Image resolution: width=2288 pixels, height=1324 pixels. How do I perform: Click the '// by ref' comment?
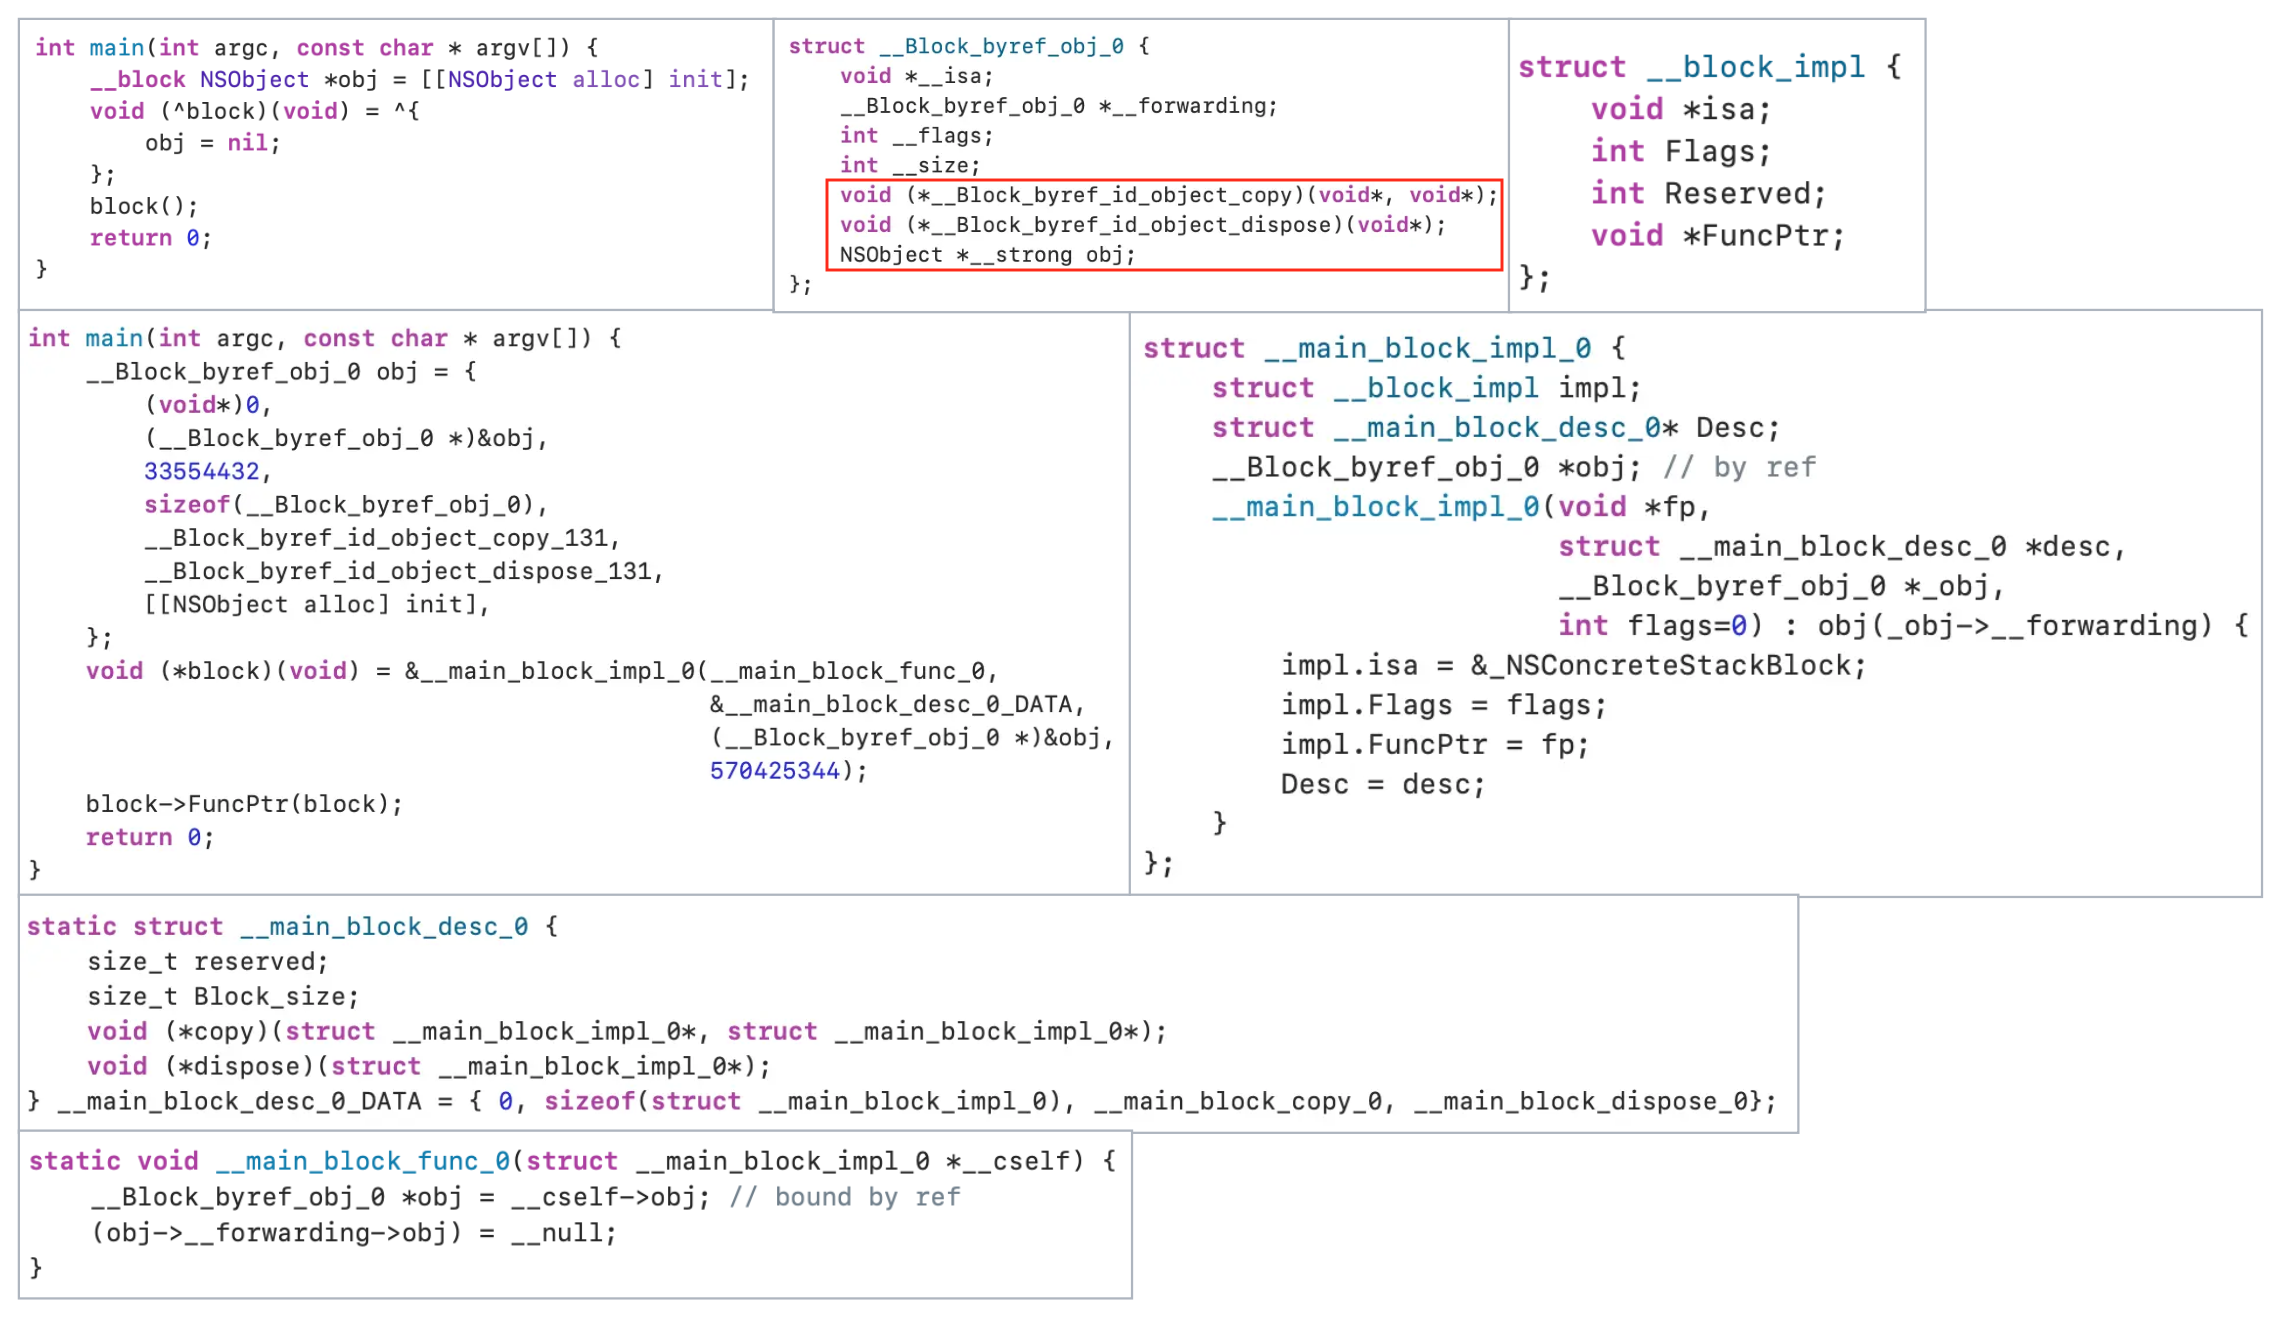[1739, 467]
